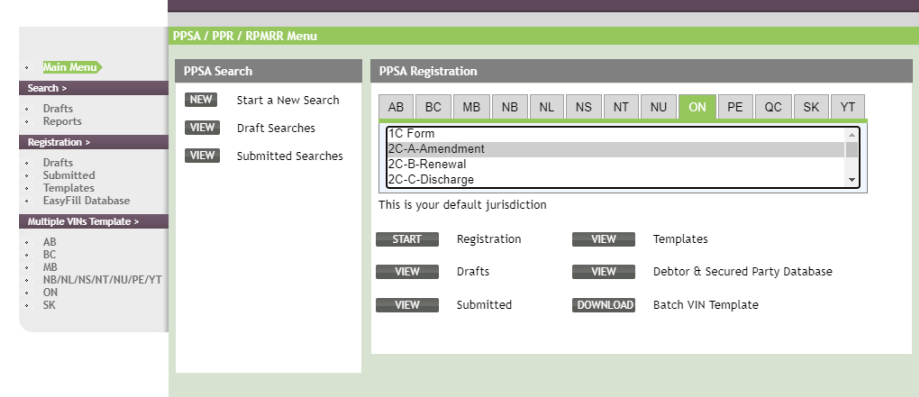Click VIEW button for Submitted registrations
Screen dimensions: 919x397
(407, 305)
